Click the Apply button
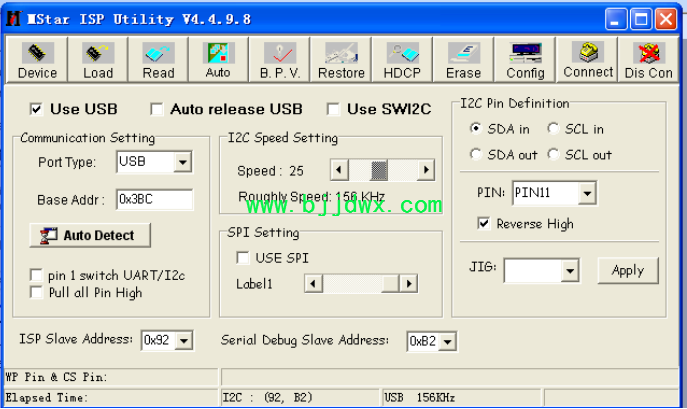The image size is (687, 409). pos(628,270)
